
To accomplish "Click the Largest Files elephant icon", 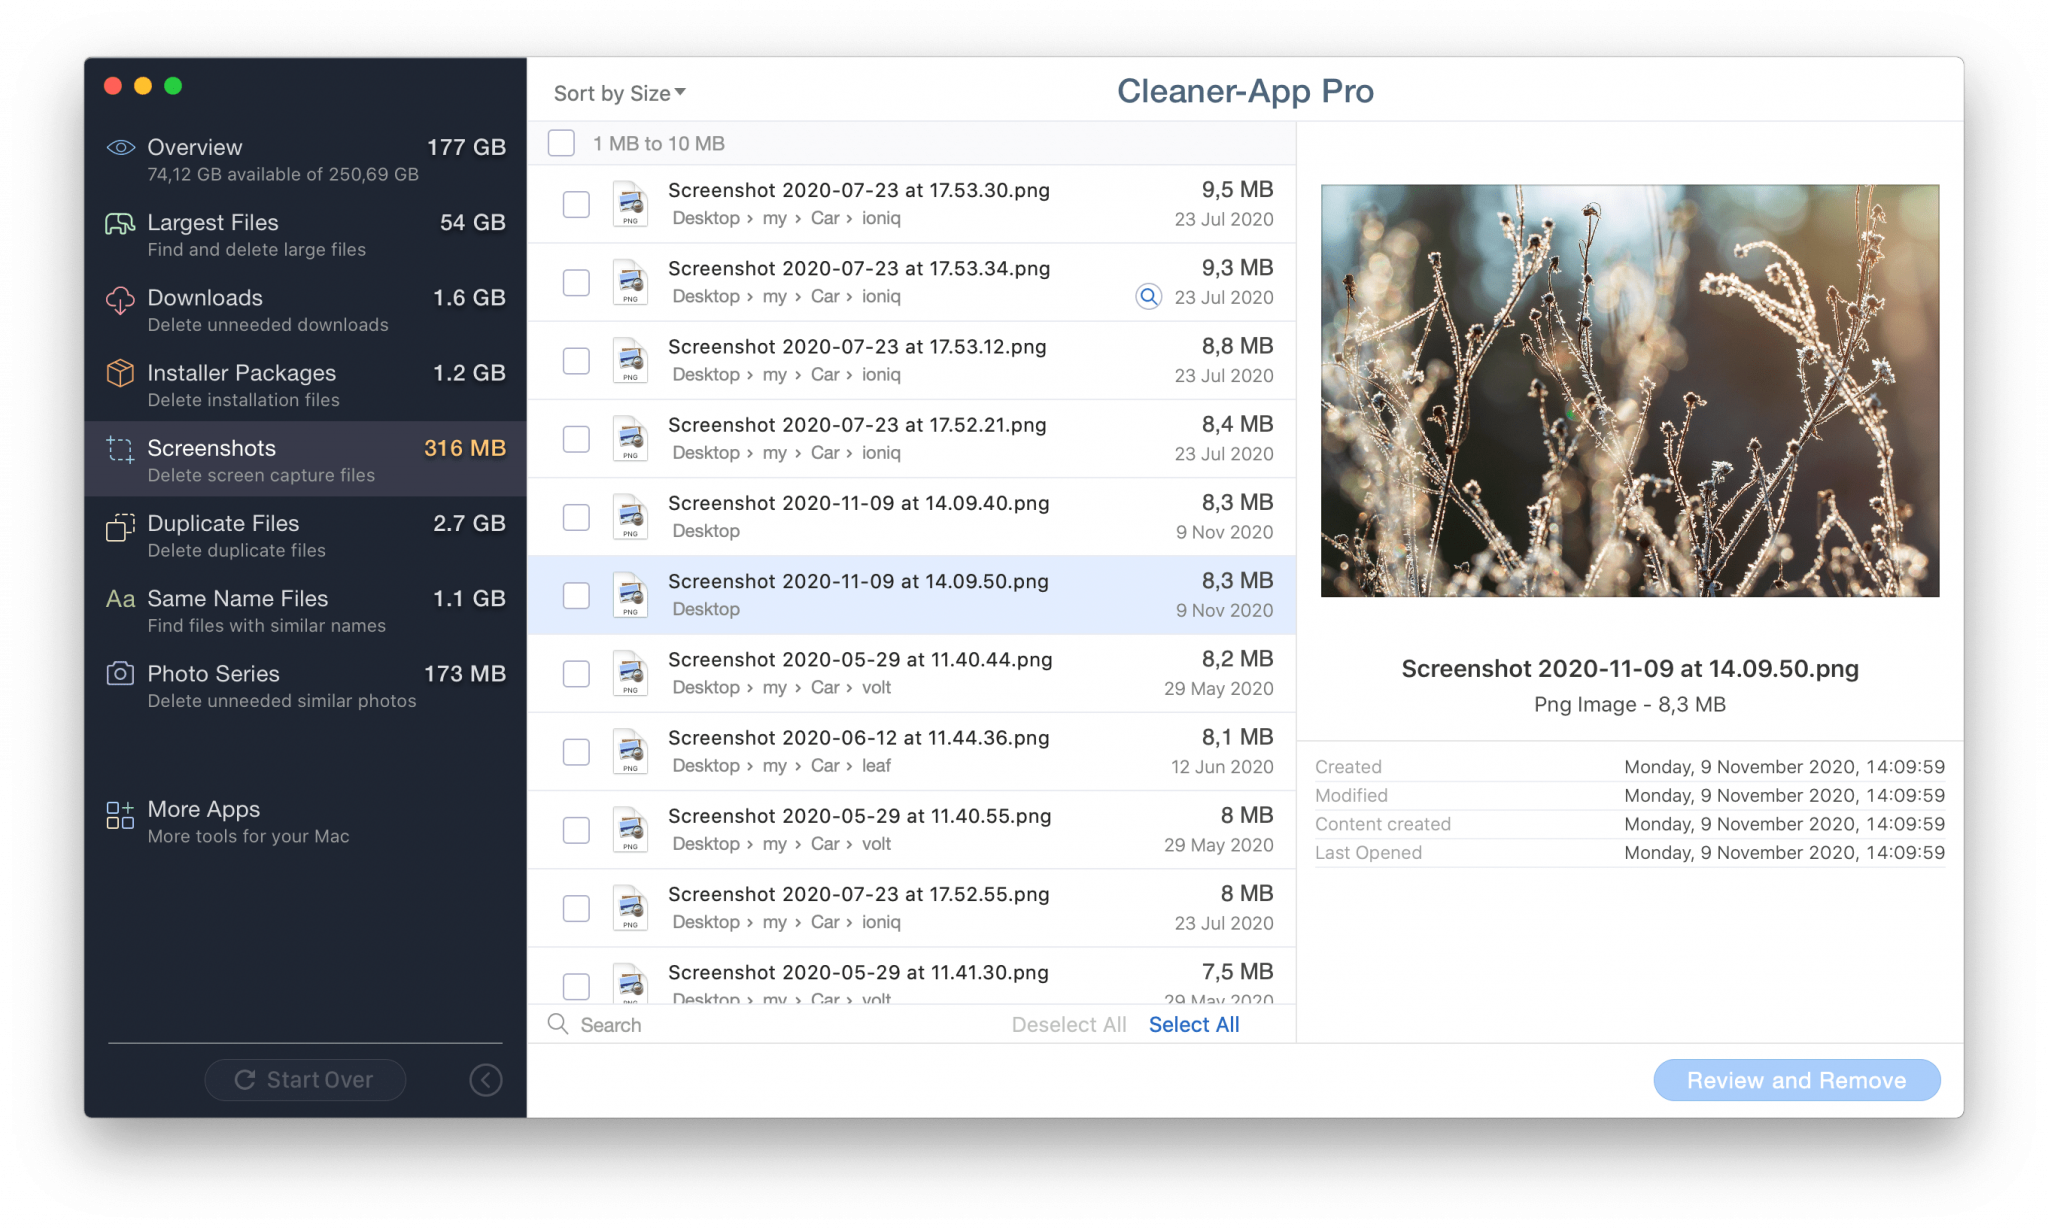I will (120, 223).
